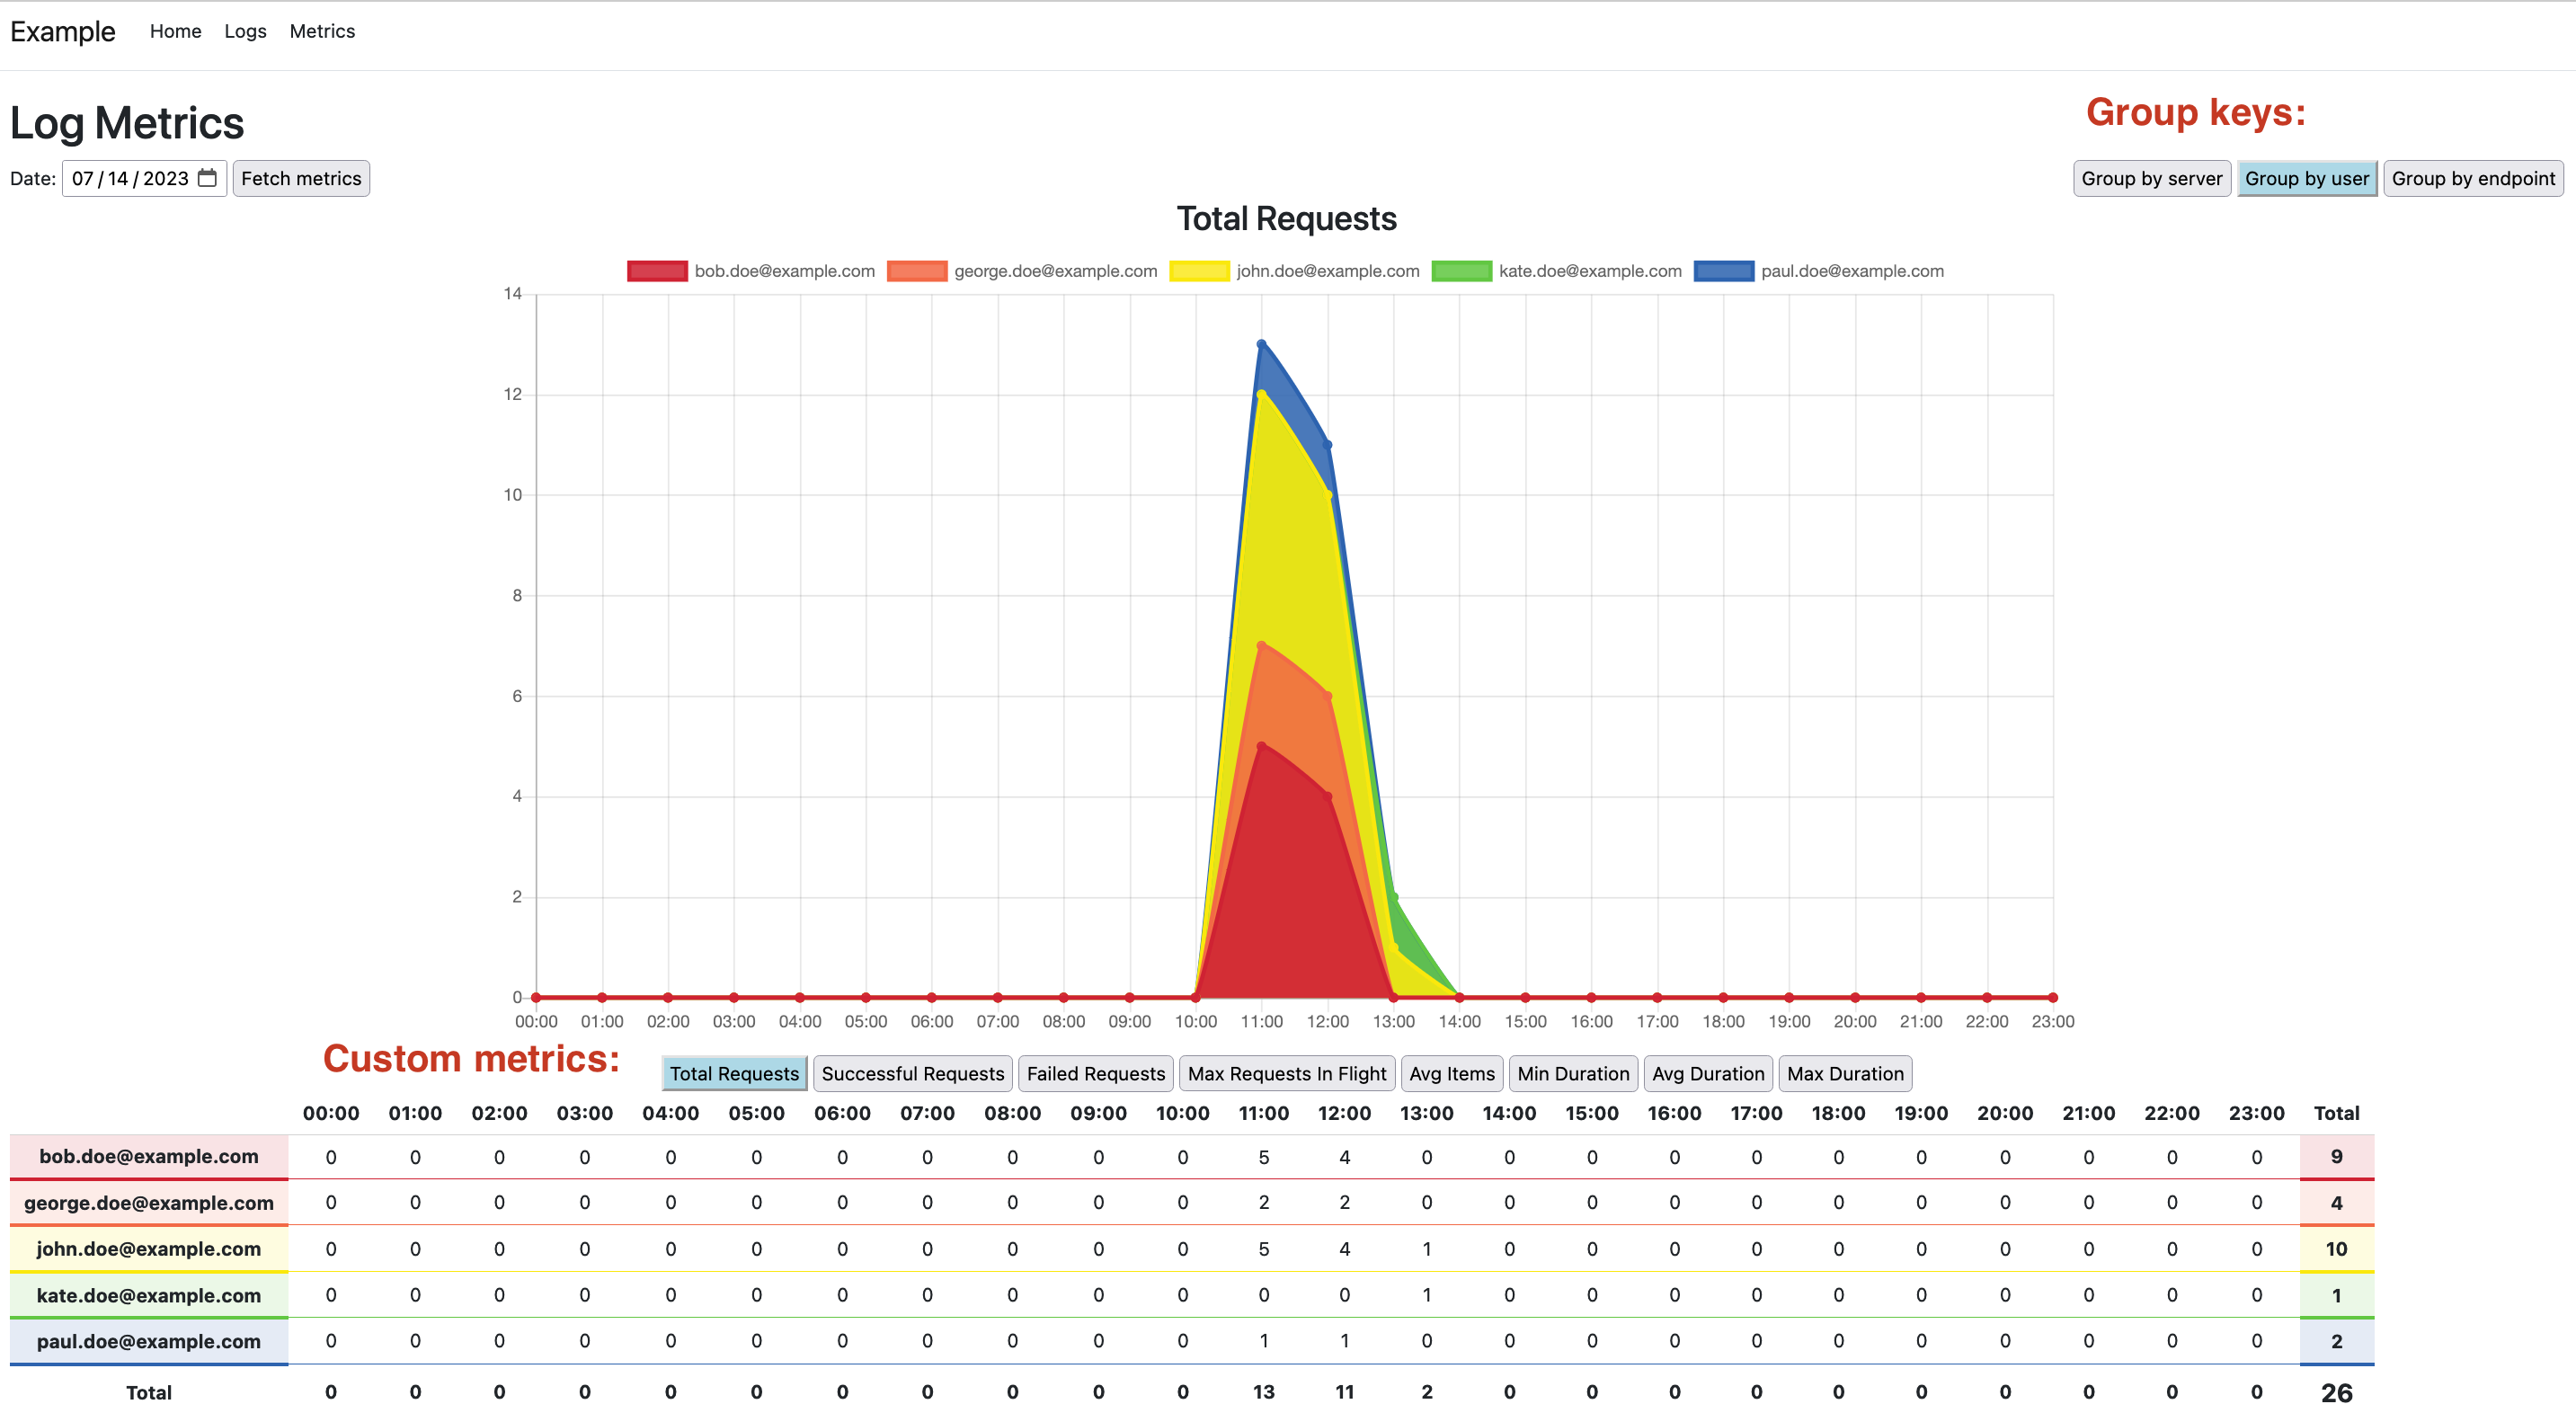Select Group by endpoint
This screenshot has width=2576, height=1413.
[2472, 178]
